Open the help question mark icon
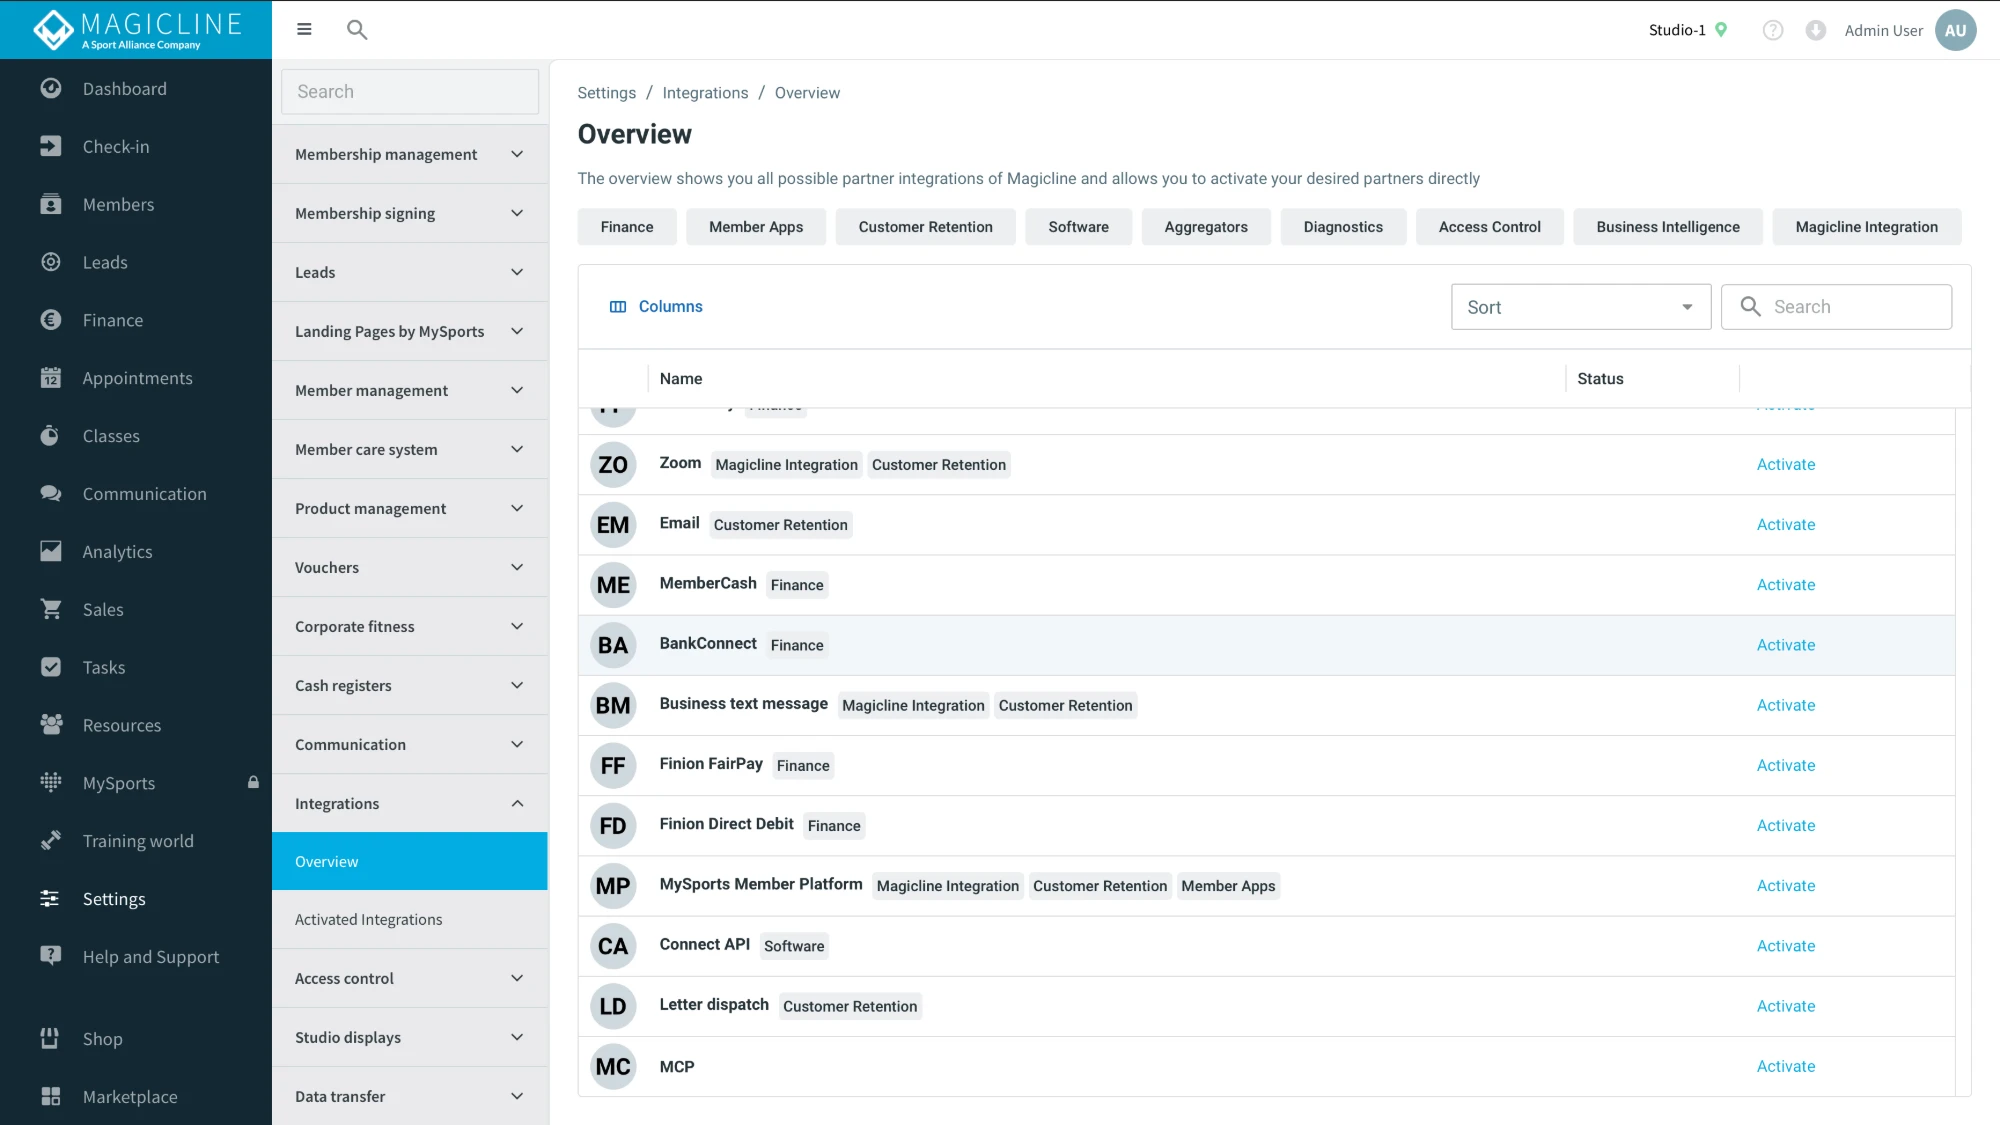This screenshot has height=1125, width=2000. click(x=1773, y=30)
